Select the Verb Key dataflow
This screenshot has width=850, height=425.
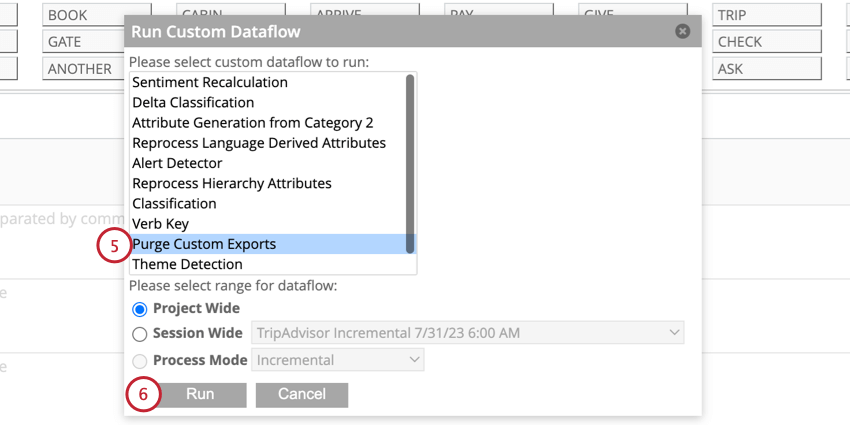160,224
